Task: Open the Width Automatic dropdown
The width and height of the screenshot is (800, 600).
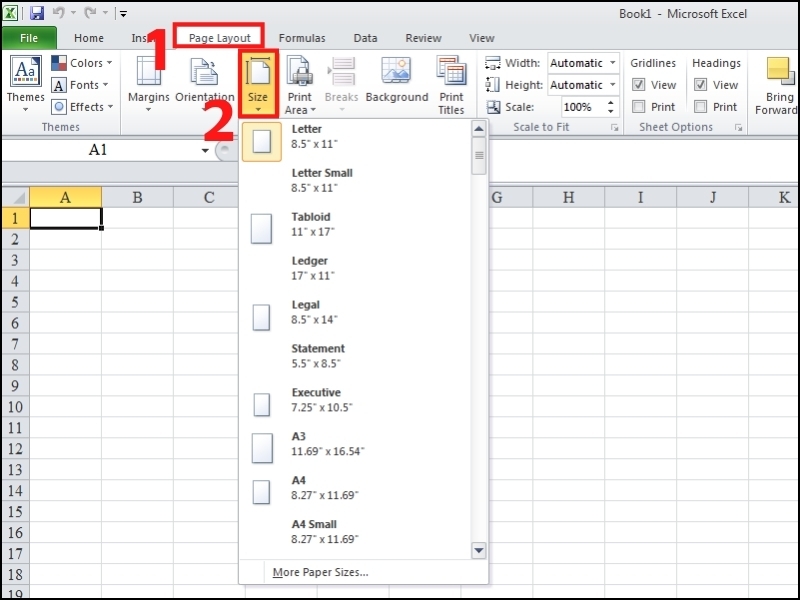Action: pos(612,62)
